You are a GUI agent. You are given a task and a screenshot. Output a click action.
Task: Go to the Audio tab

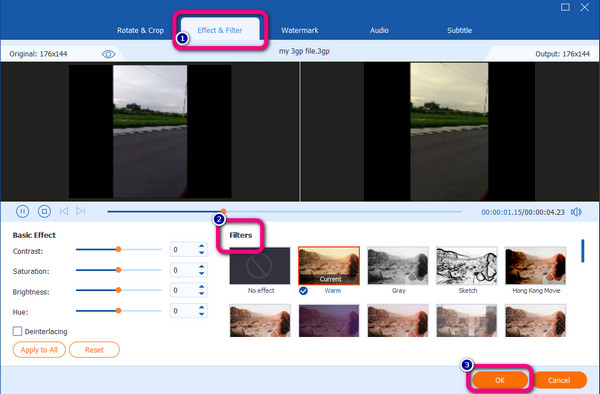[x=379, y=30]
